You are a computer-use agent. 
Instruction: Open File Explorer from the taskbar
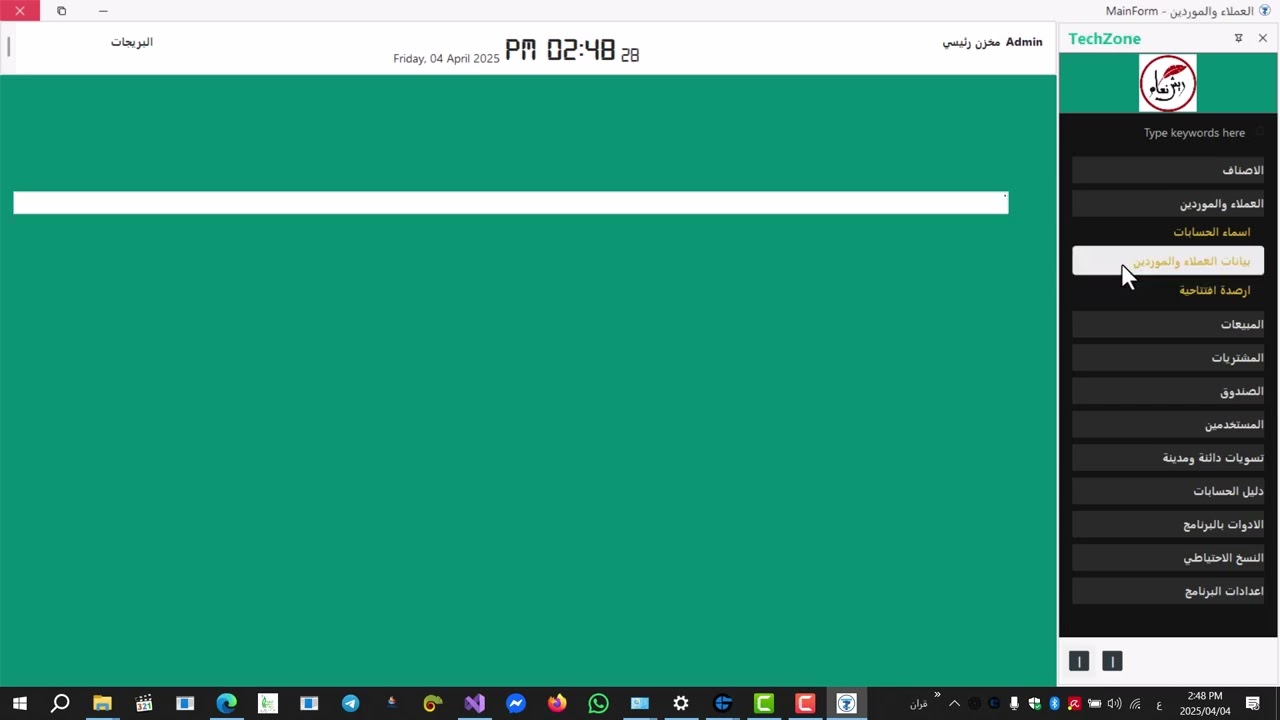[102, 703]
